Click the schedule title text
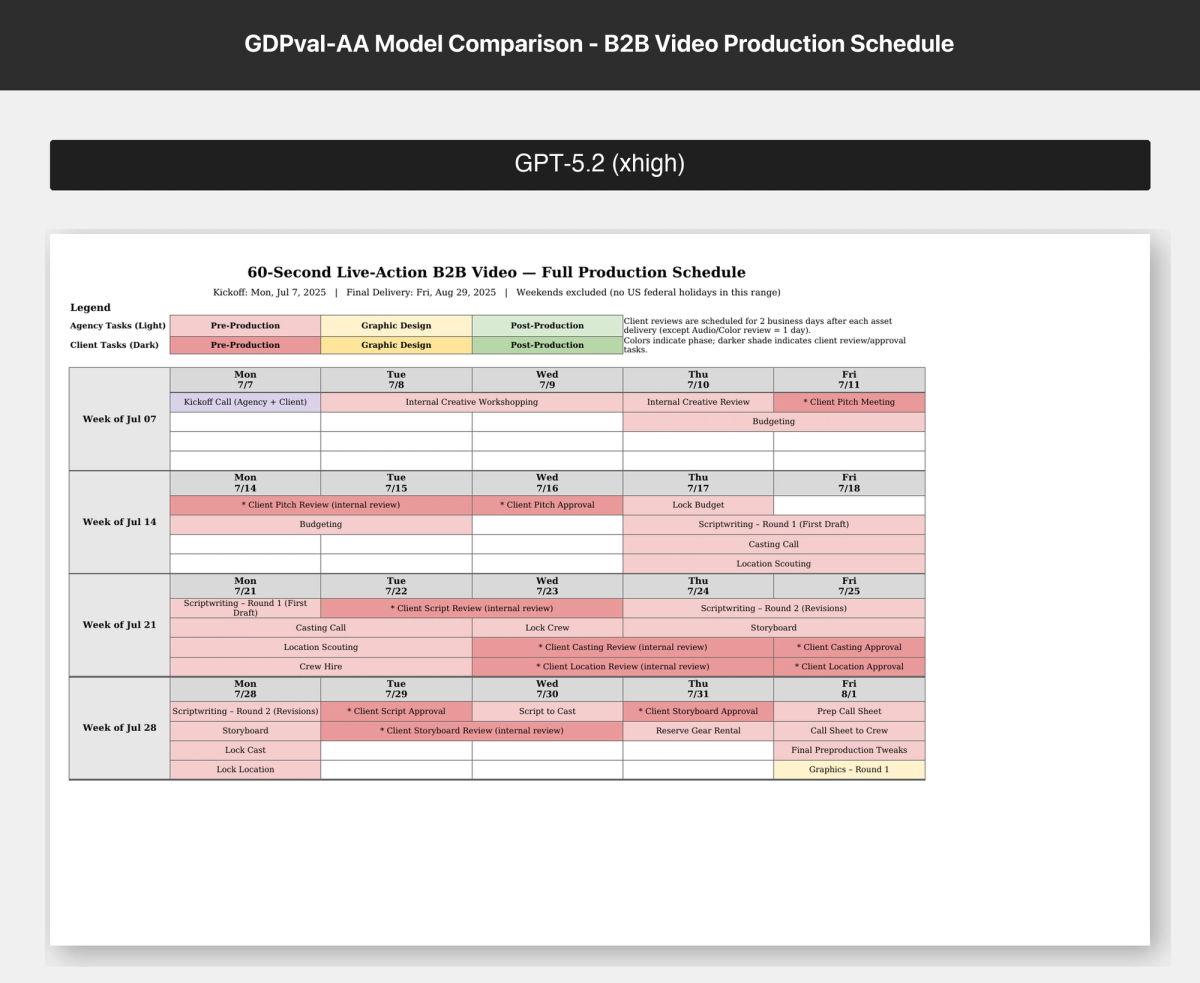The height and width of the screenshot is (983, 1200). pos(497,272)
